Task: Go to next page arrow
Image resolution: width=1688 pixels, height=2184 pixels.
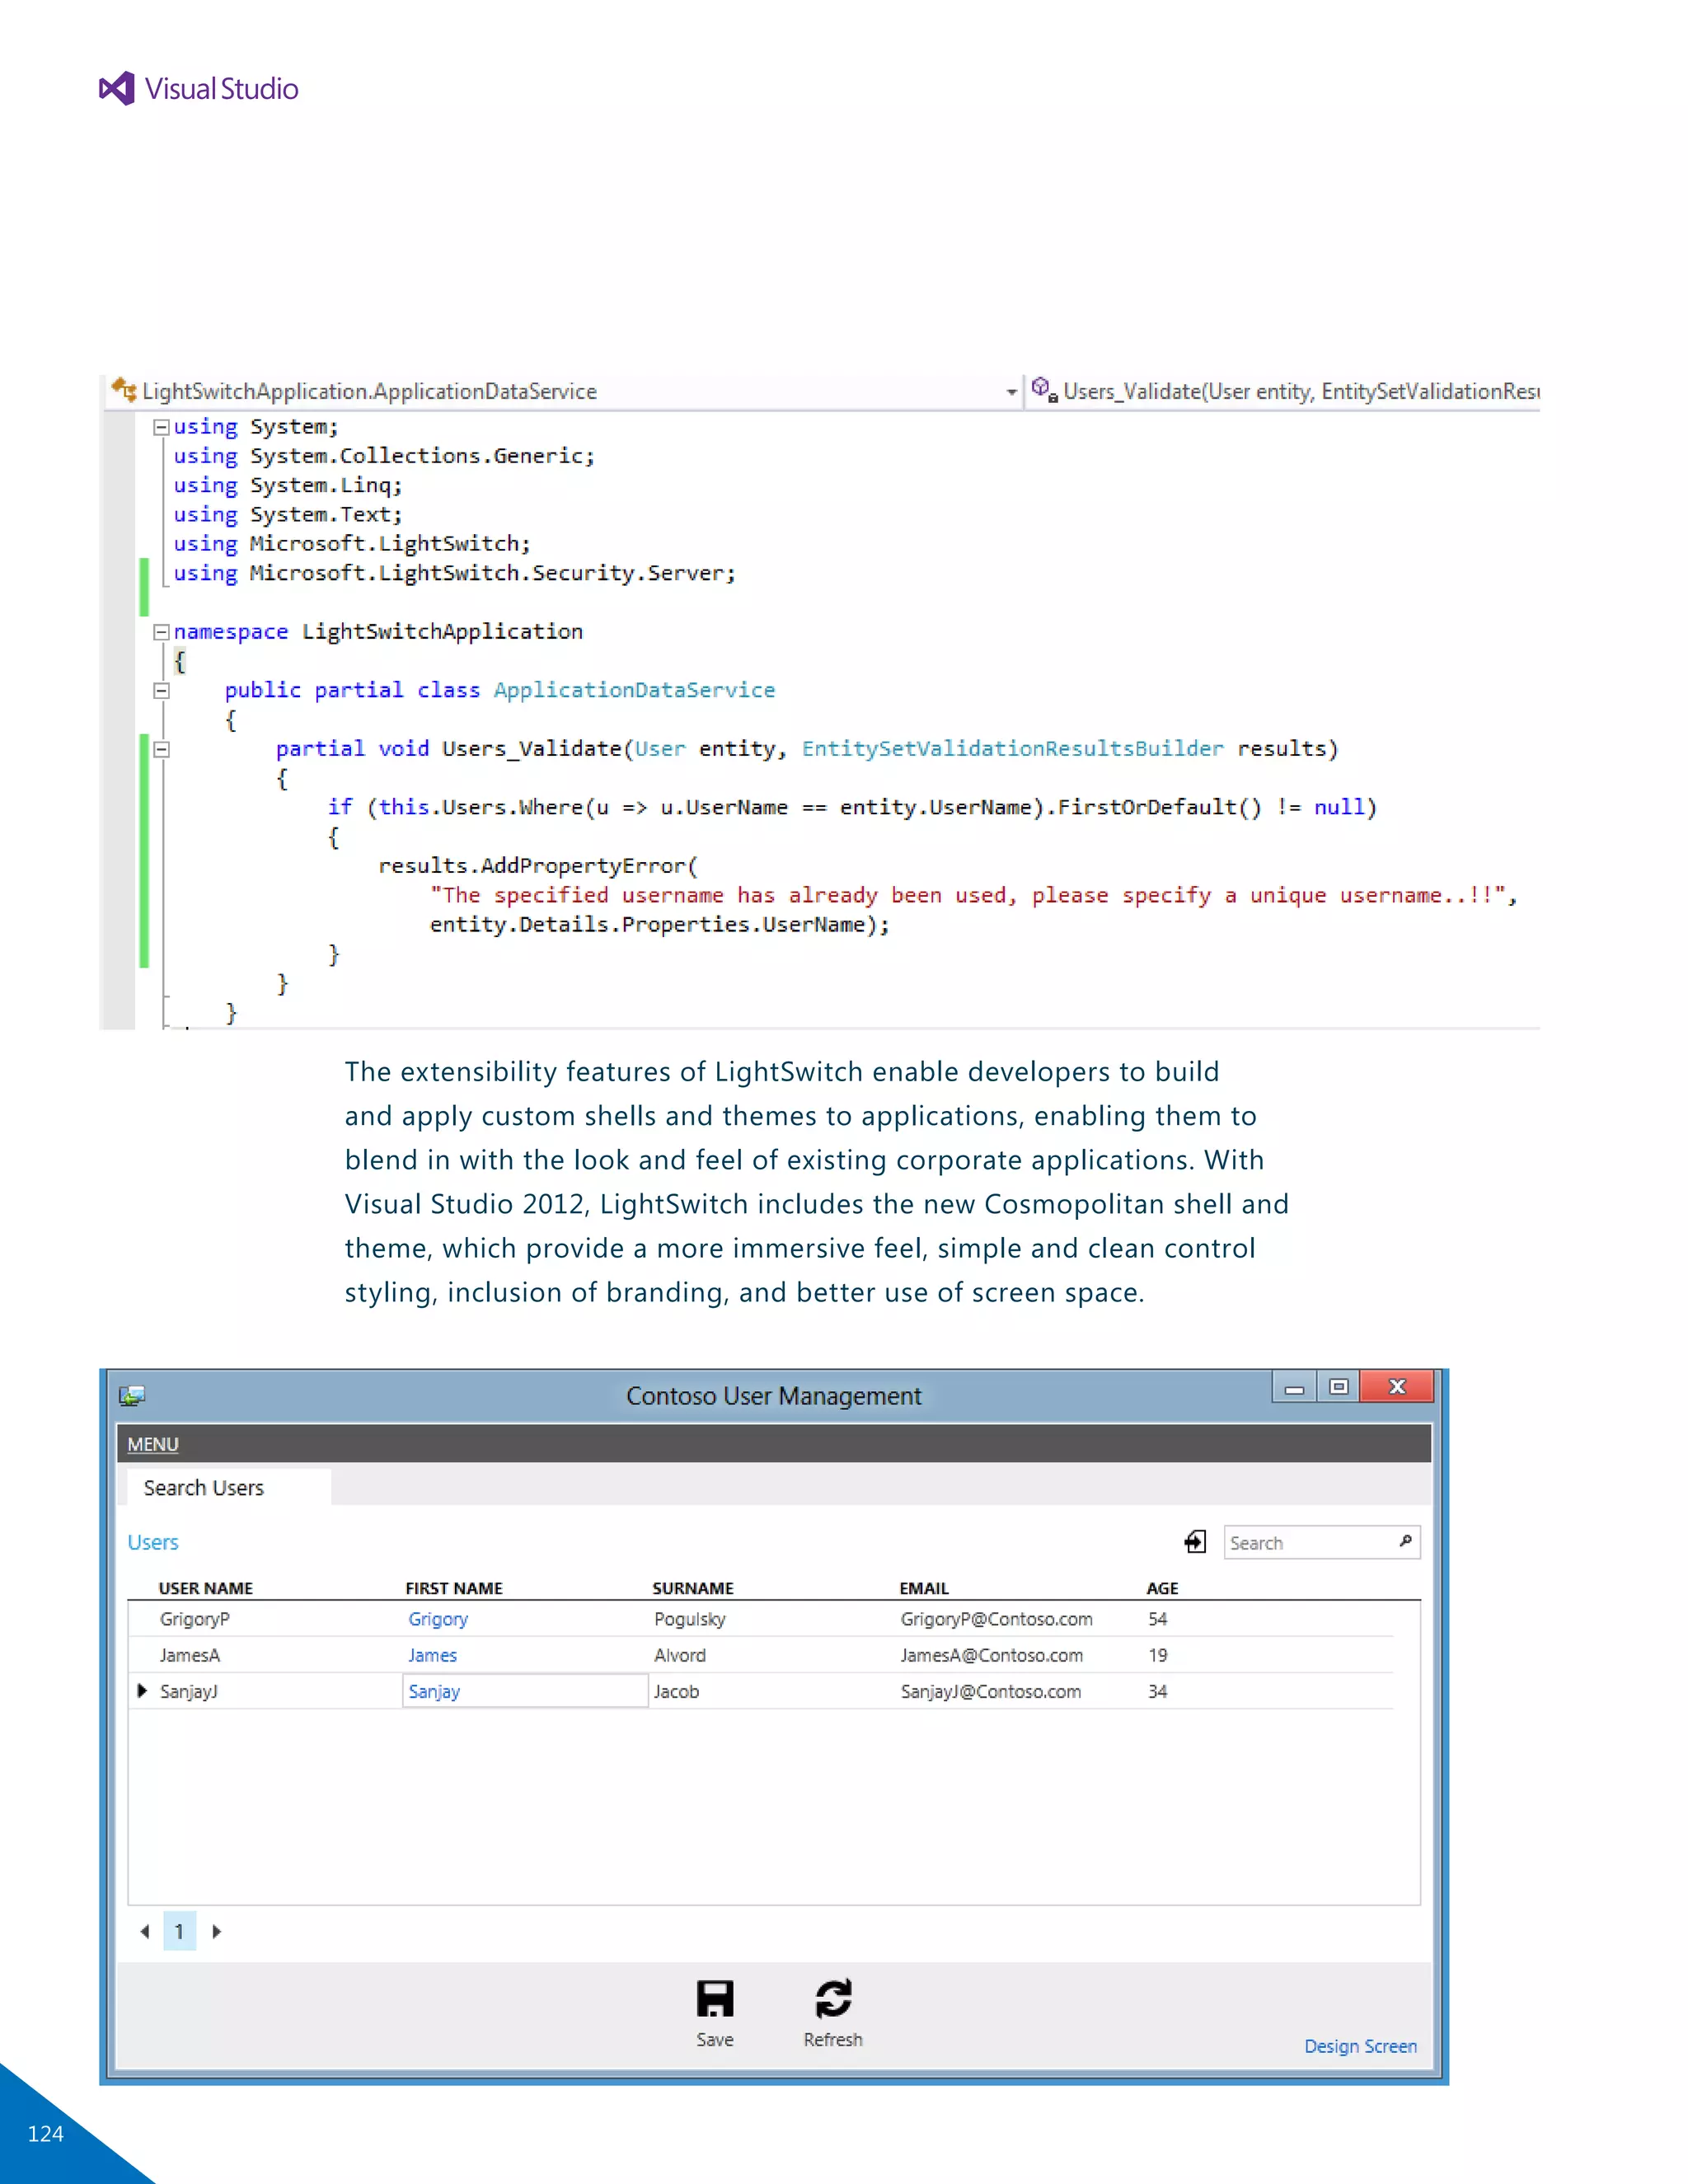Action: point(216,1931)
